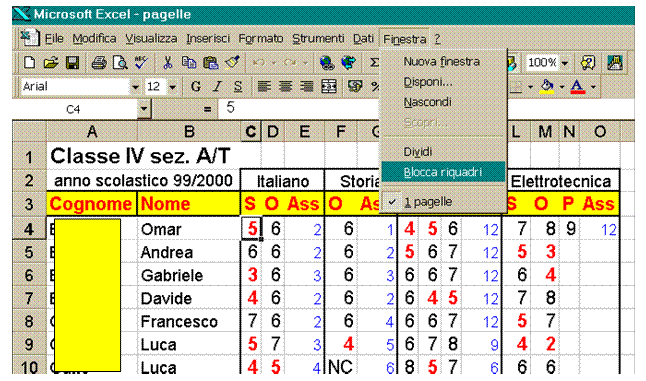Align cell text right

(x=307, y=86)
